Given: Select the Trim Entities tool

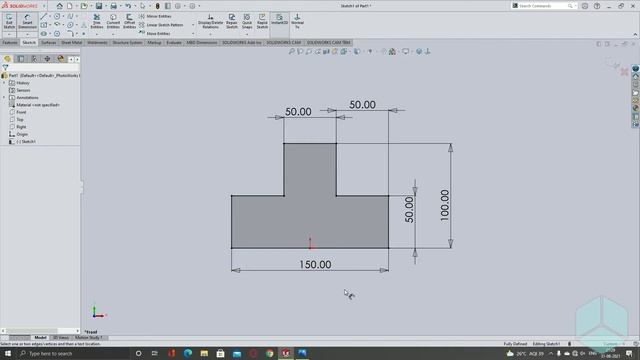Looking at the screenshot, I should tap(97, 21).
